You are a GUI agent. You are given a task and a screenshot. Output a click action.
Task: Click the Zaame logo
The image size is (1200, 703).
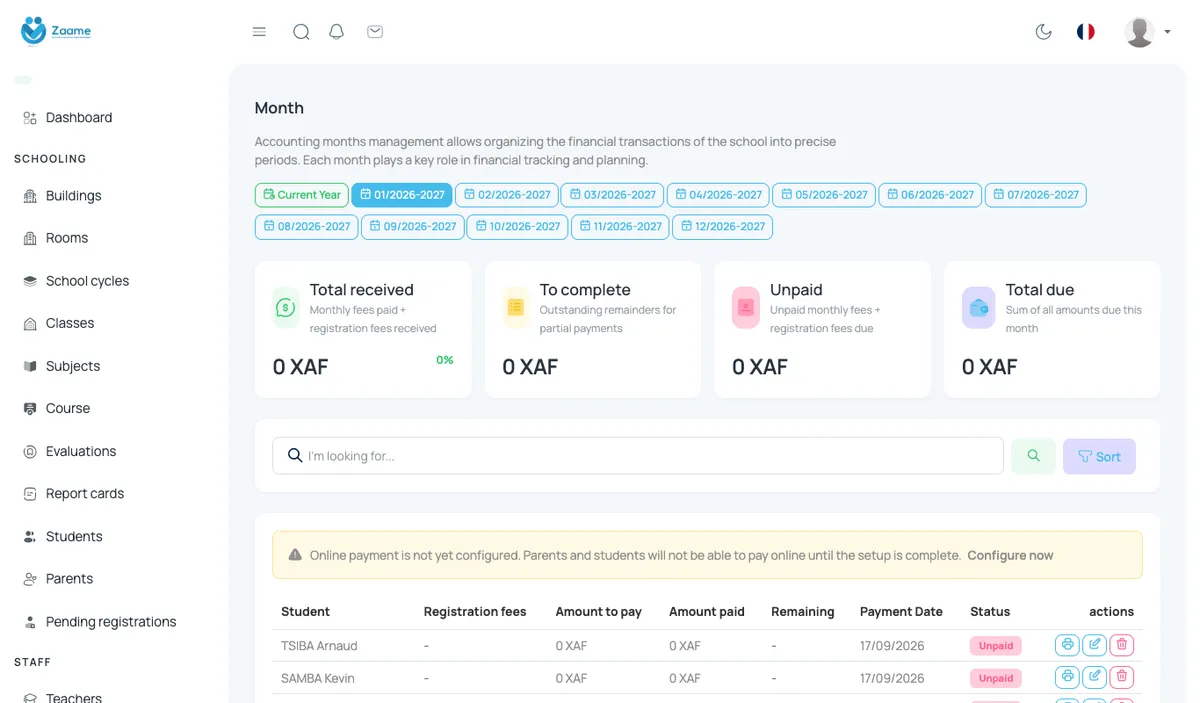56,31
